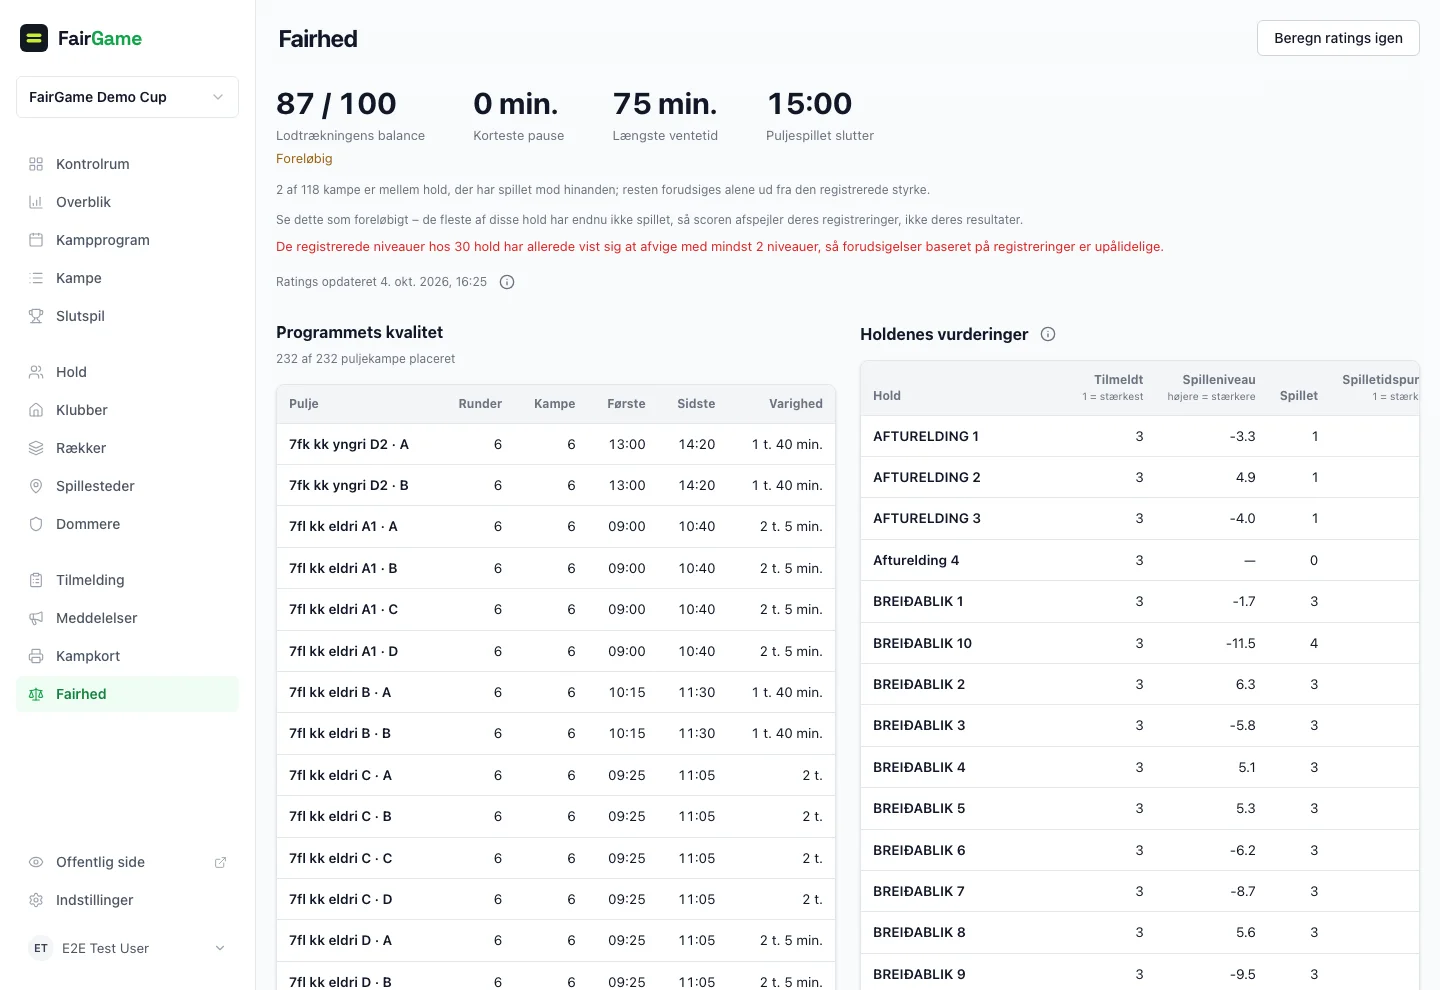Click the Varighed column header
The height and width of the screenshot is (990, 1440).
tap(796, 404)
